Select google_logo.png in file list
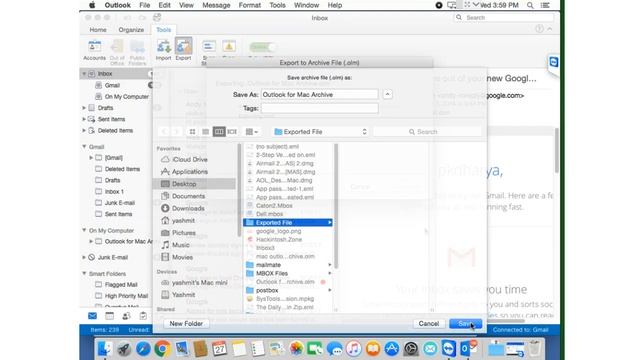 point(278,231)
